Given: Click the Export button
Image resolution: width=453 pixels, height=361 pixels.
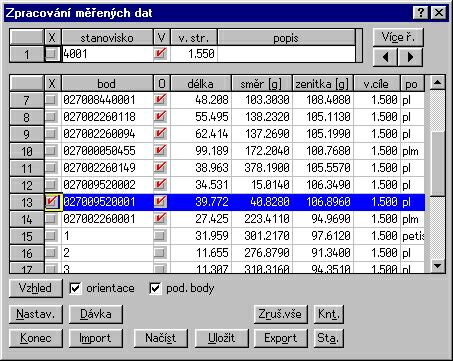Looking at the screenshot, I should click(280, 338).
